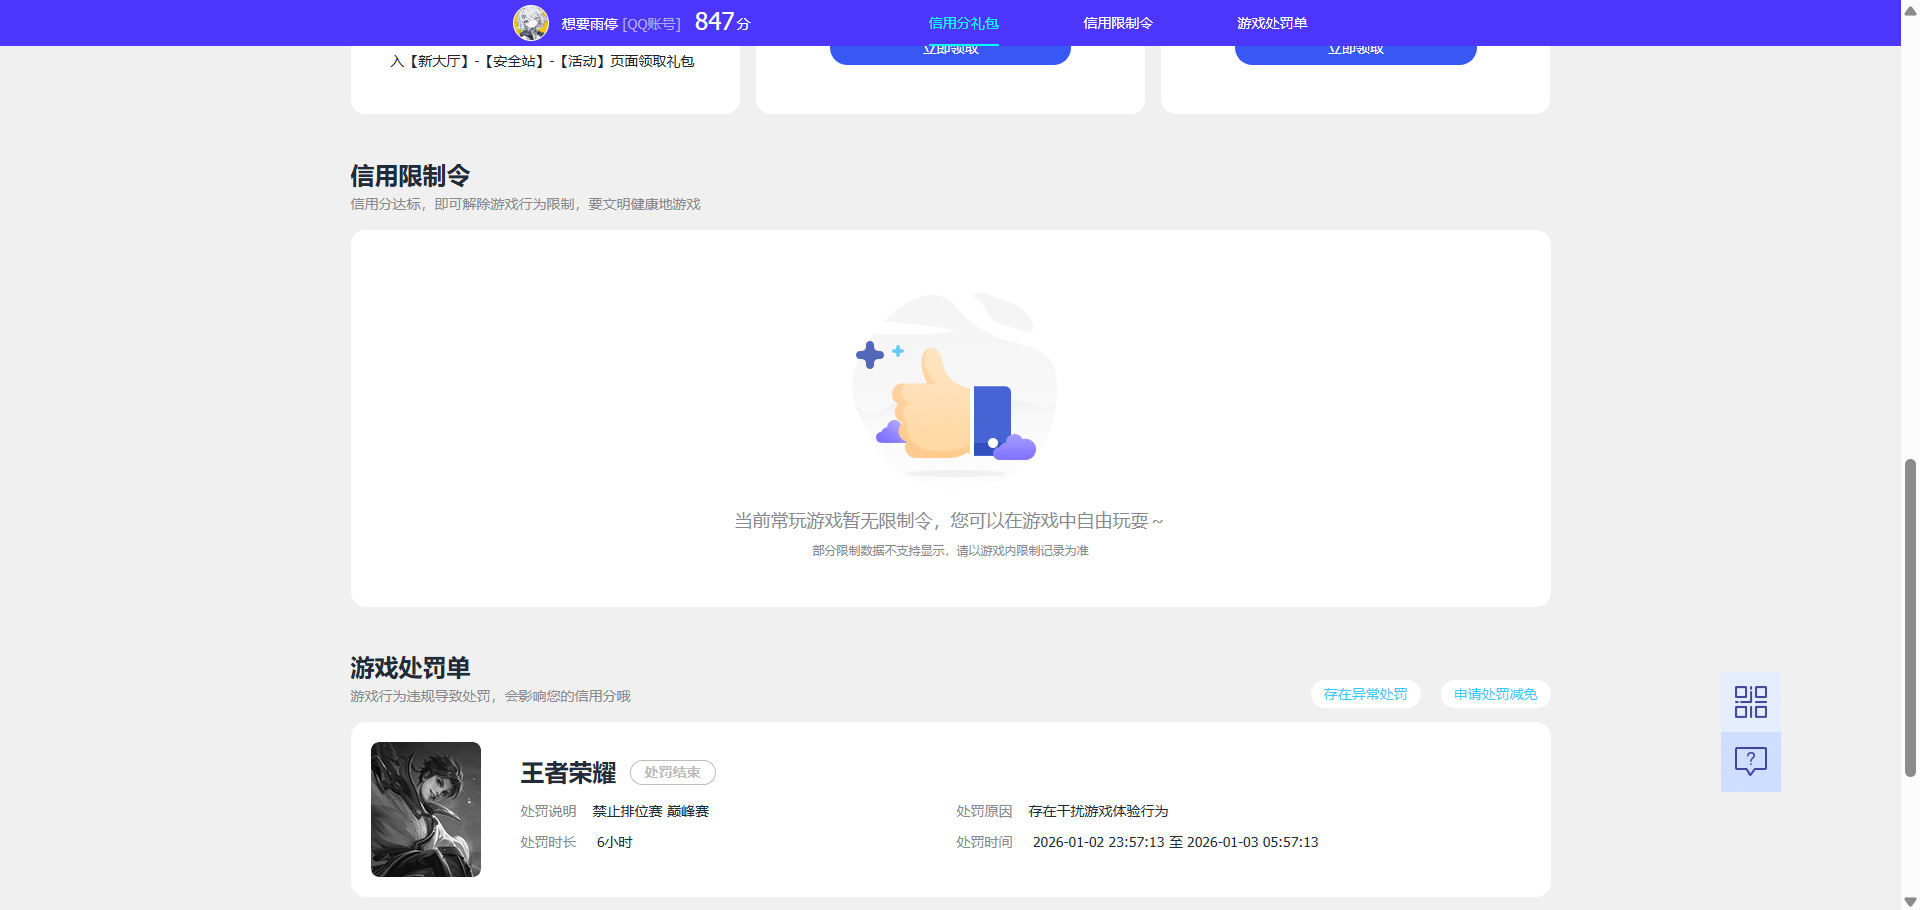Image resolution: width=1920 pixels, height=910 pixels.
Task: Click the 游戏处罚单 section heading
Action: pyautogui.click(x=410, y=668)
